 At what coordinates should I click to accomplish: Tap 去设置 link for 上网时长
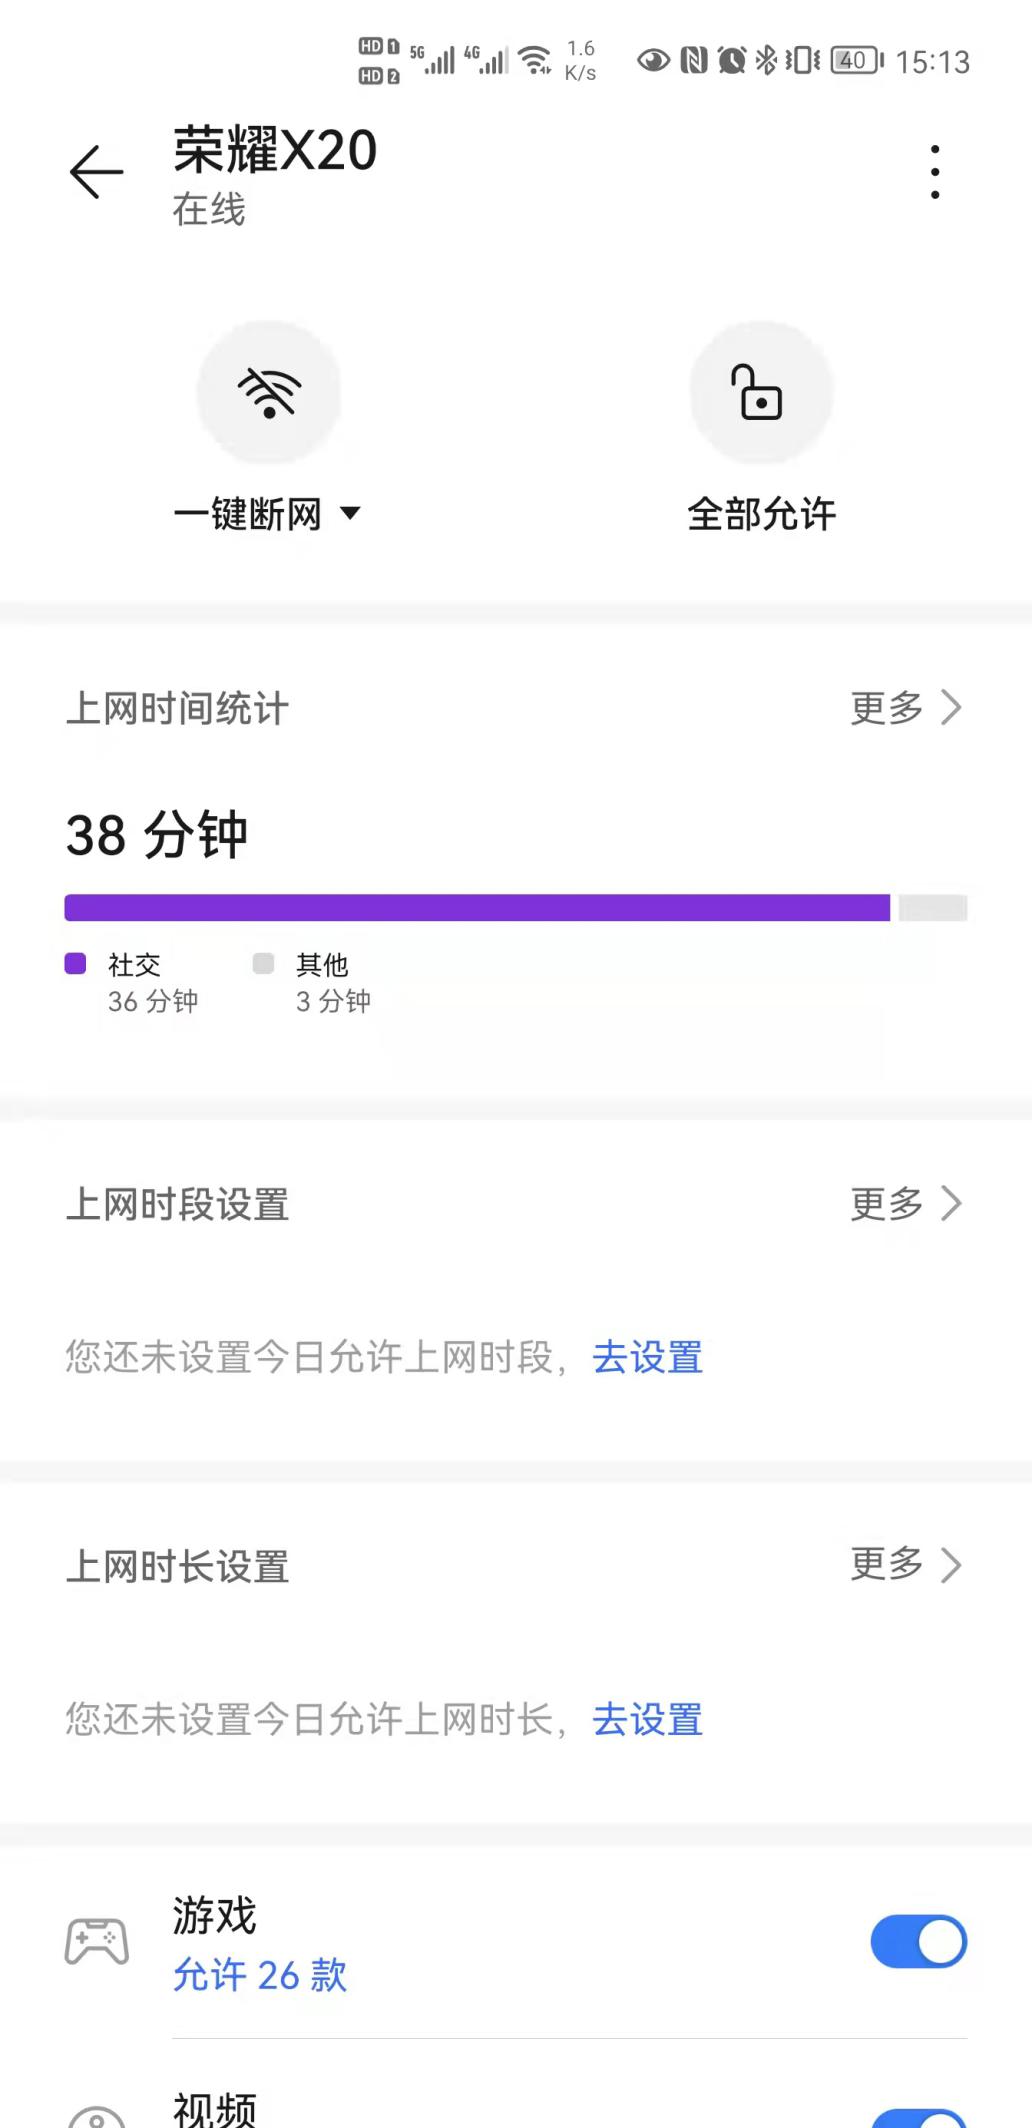coord(648,1720)
